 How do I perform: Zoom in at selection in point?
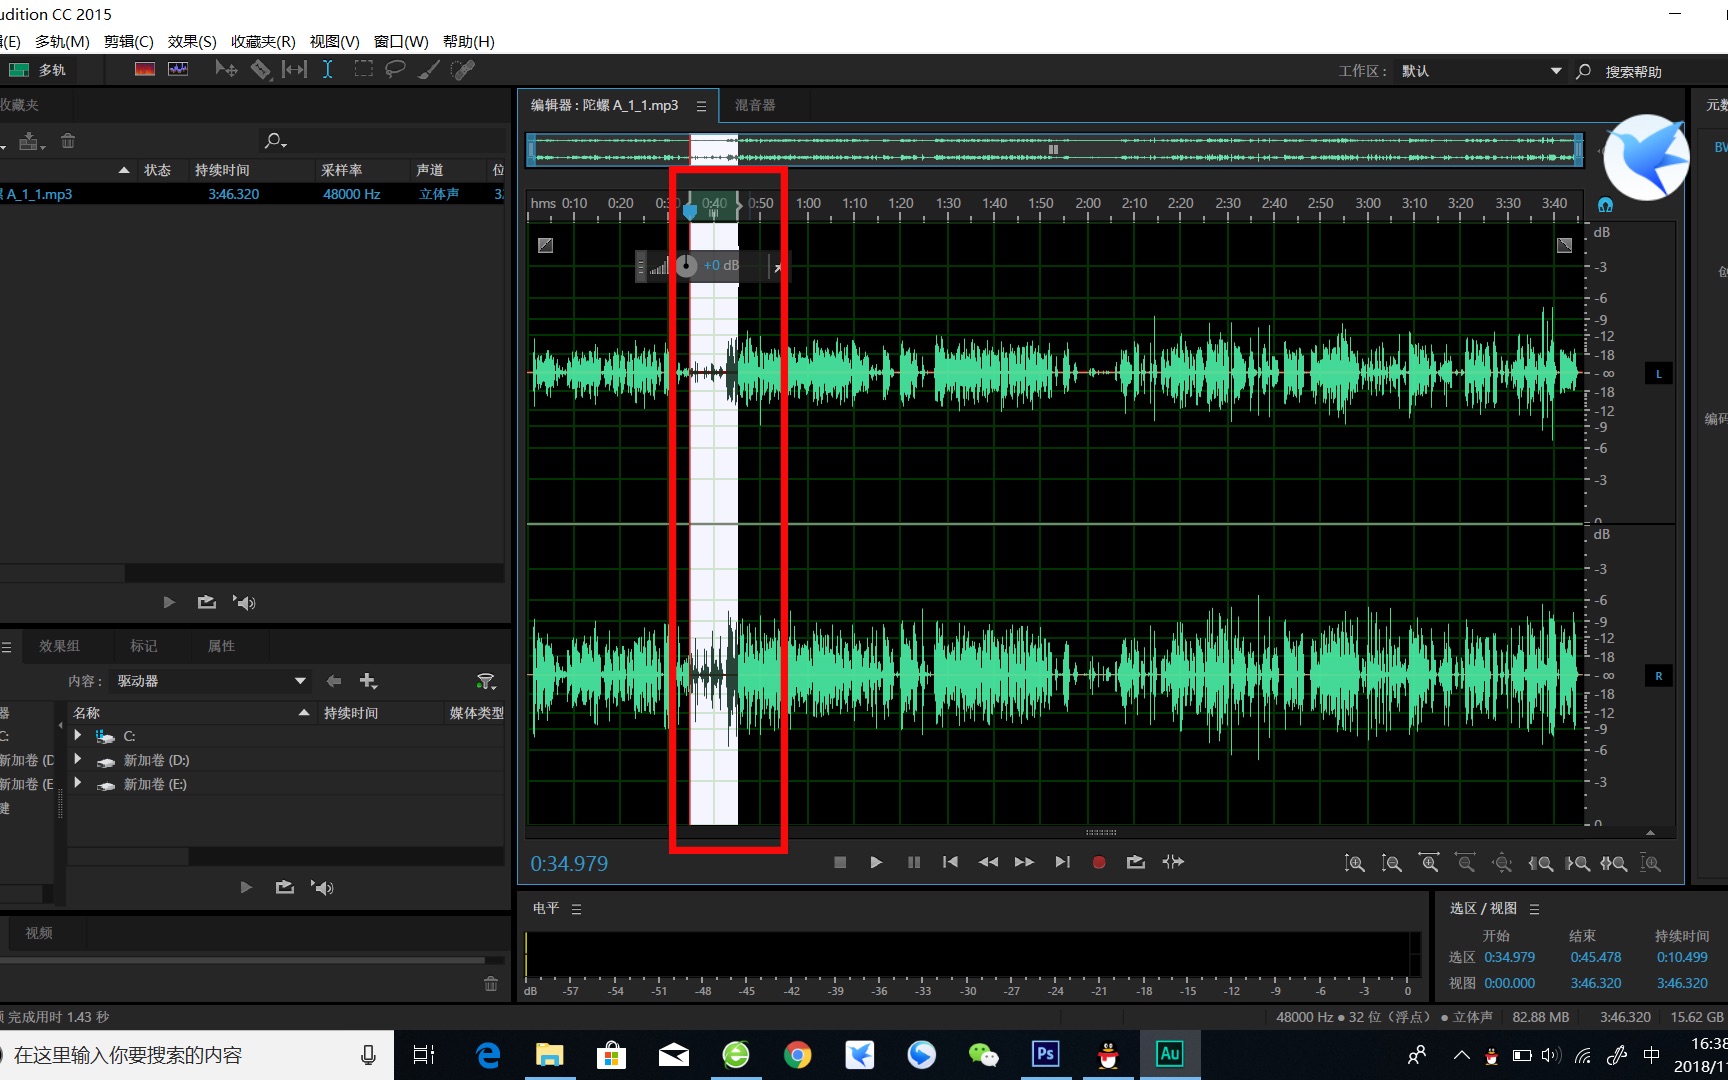(1540, 863)
